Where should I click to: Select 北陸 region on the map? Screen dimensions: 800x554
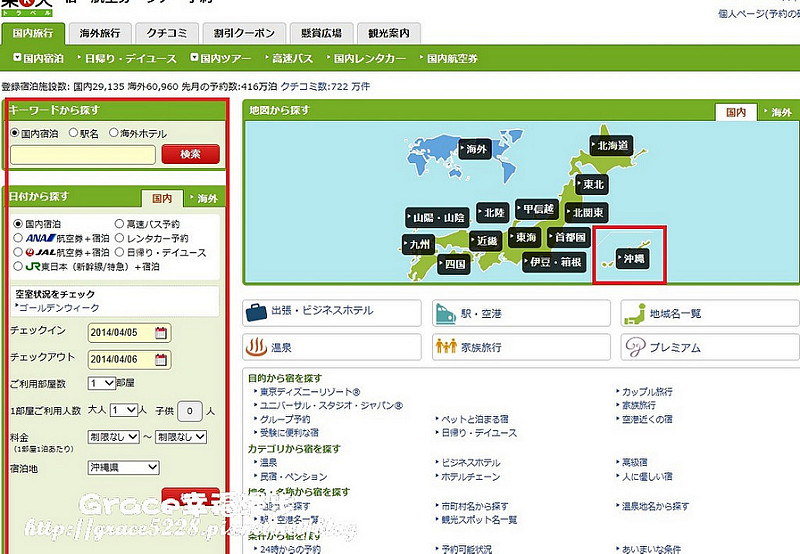(493, 212)
